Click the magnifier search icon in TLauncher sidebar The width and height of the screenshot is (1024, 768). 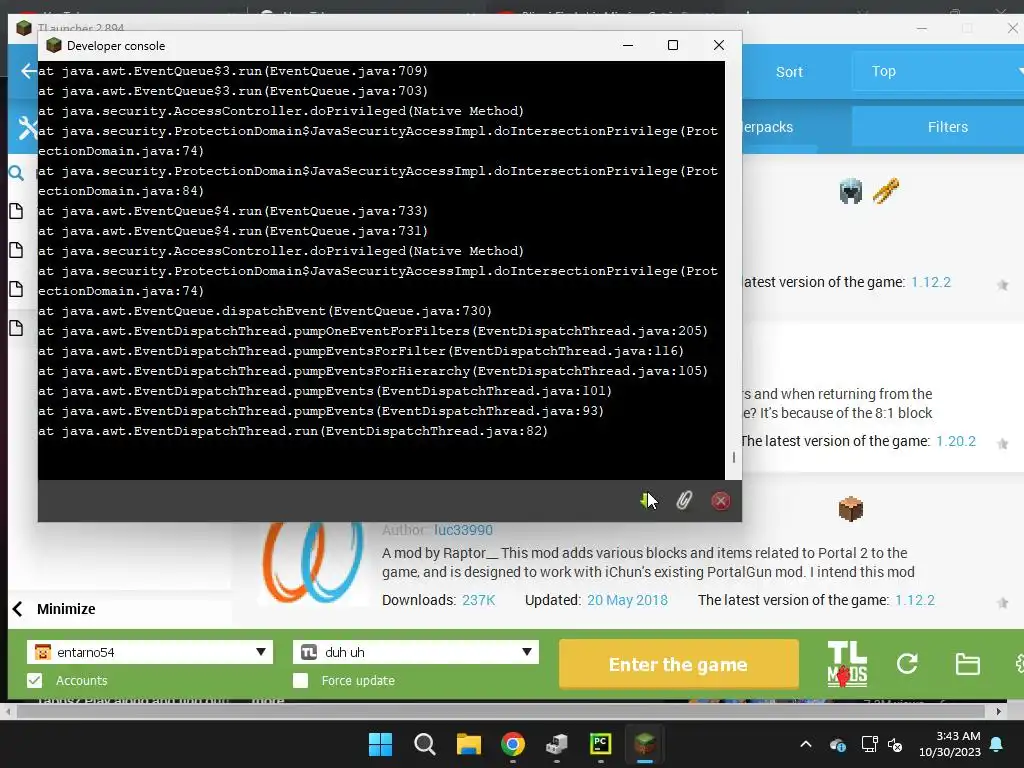[16, 173]
